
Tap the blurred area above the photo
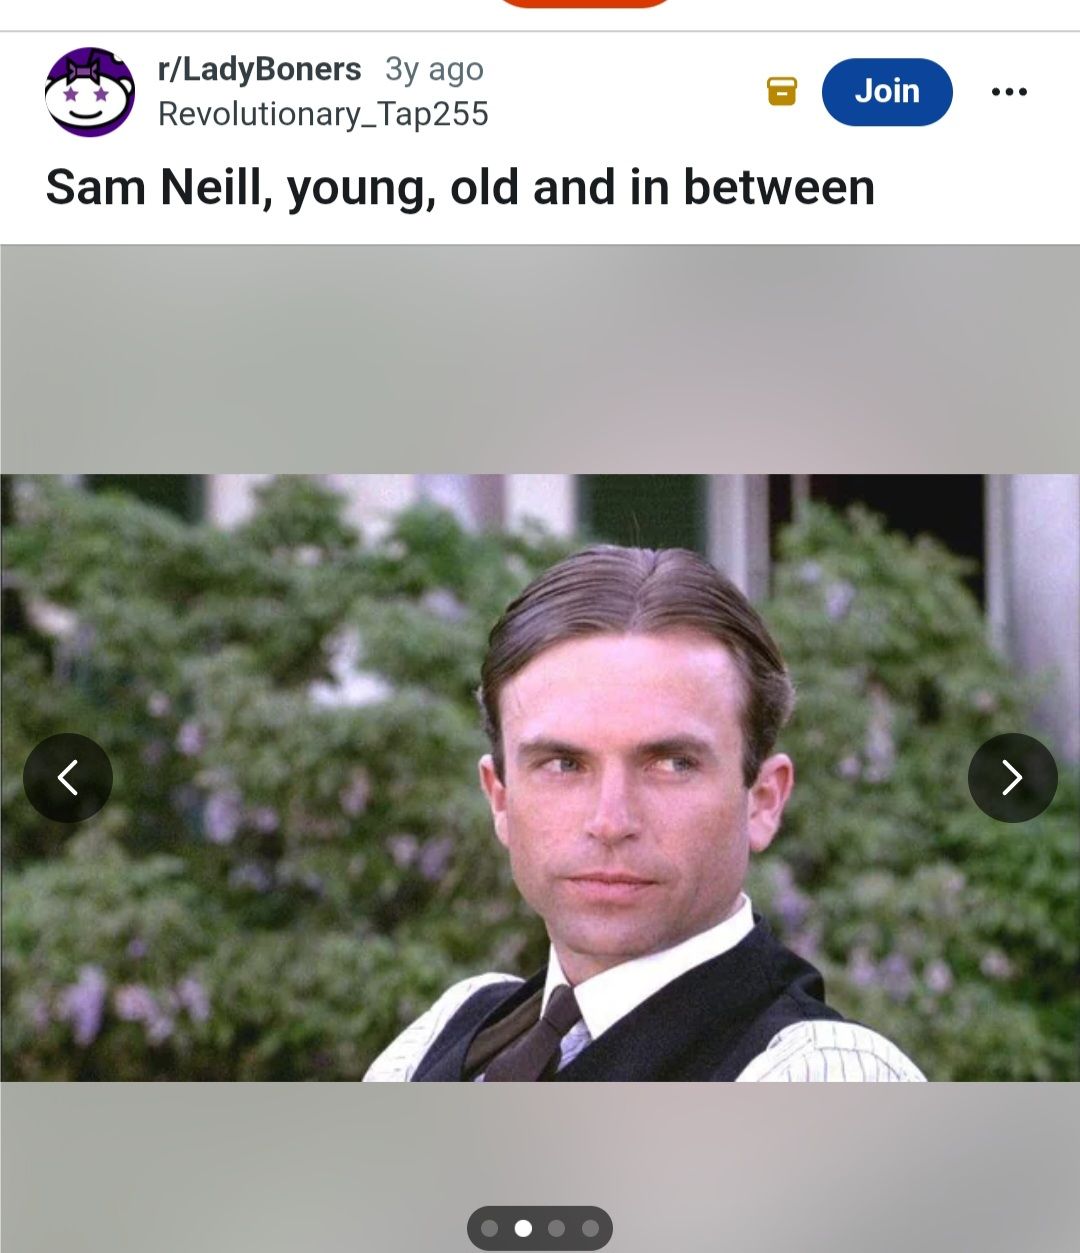coord(540,360)
